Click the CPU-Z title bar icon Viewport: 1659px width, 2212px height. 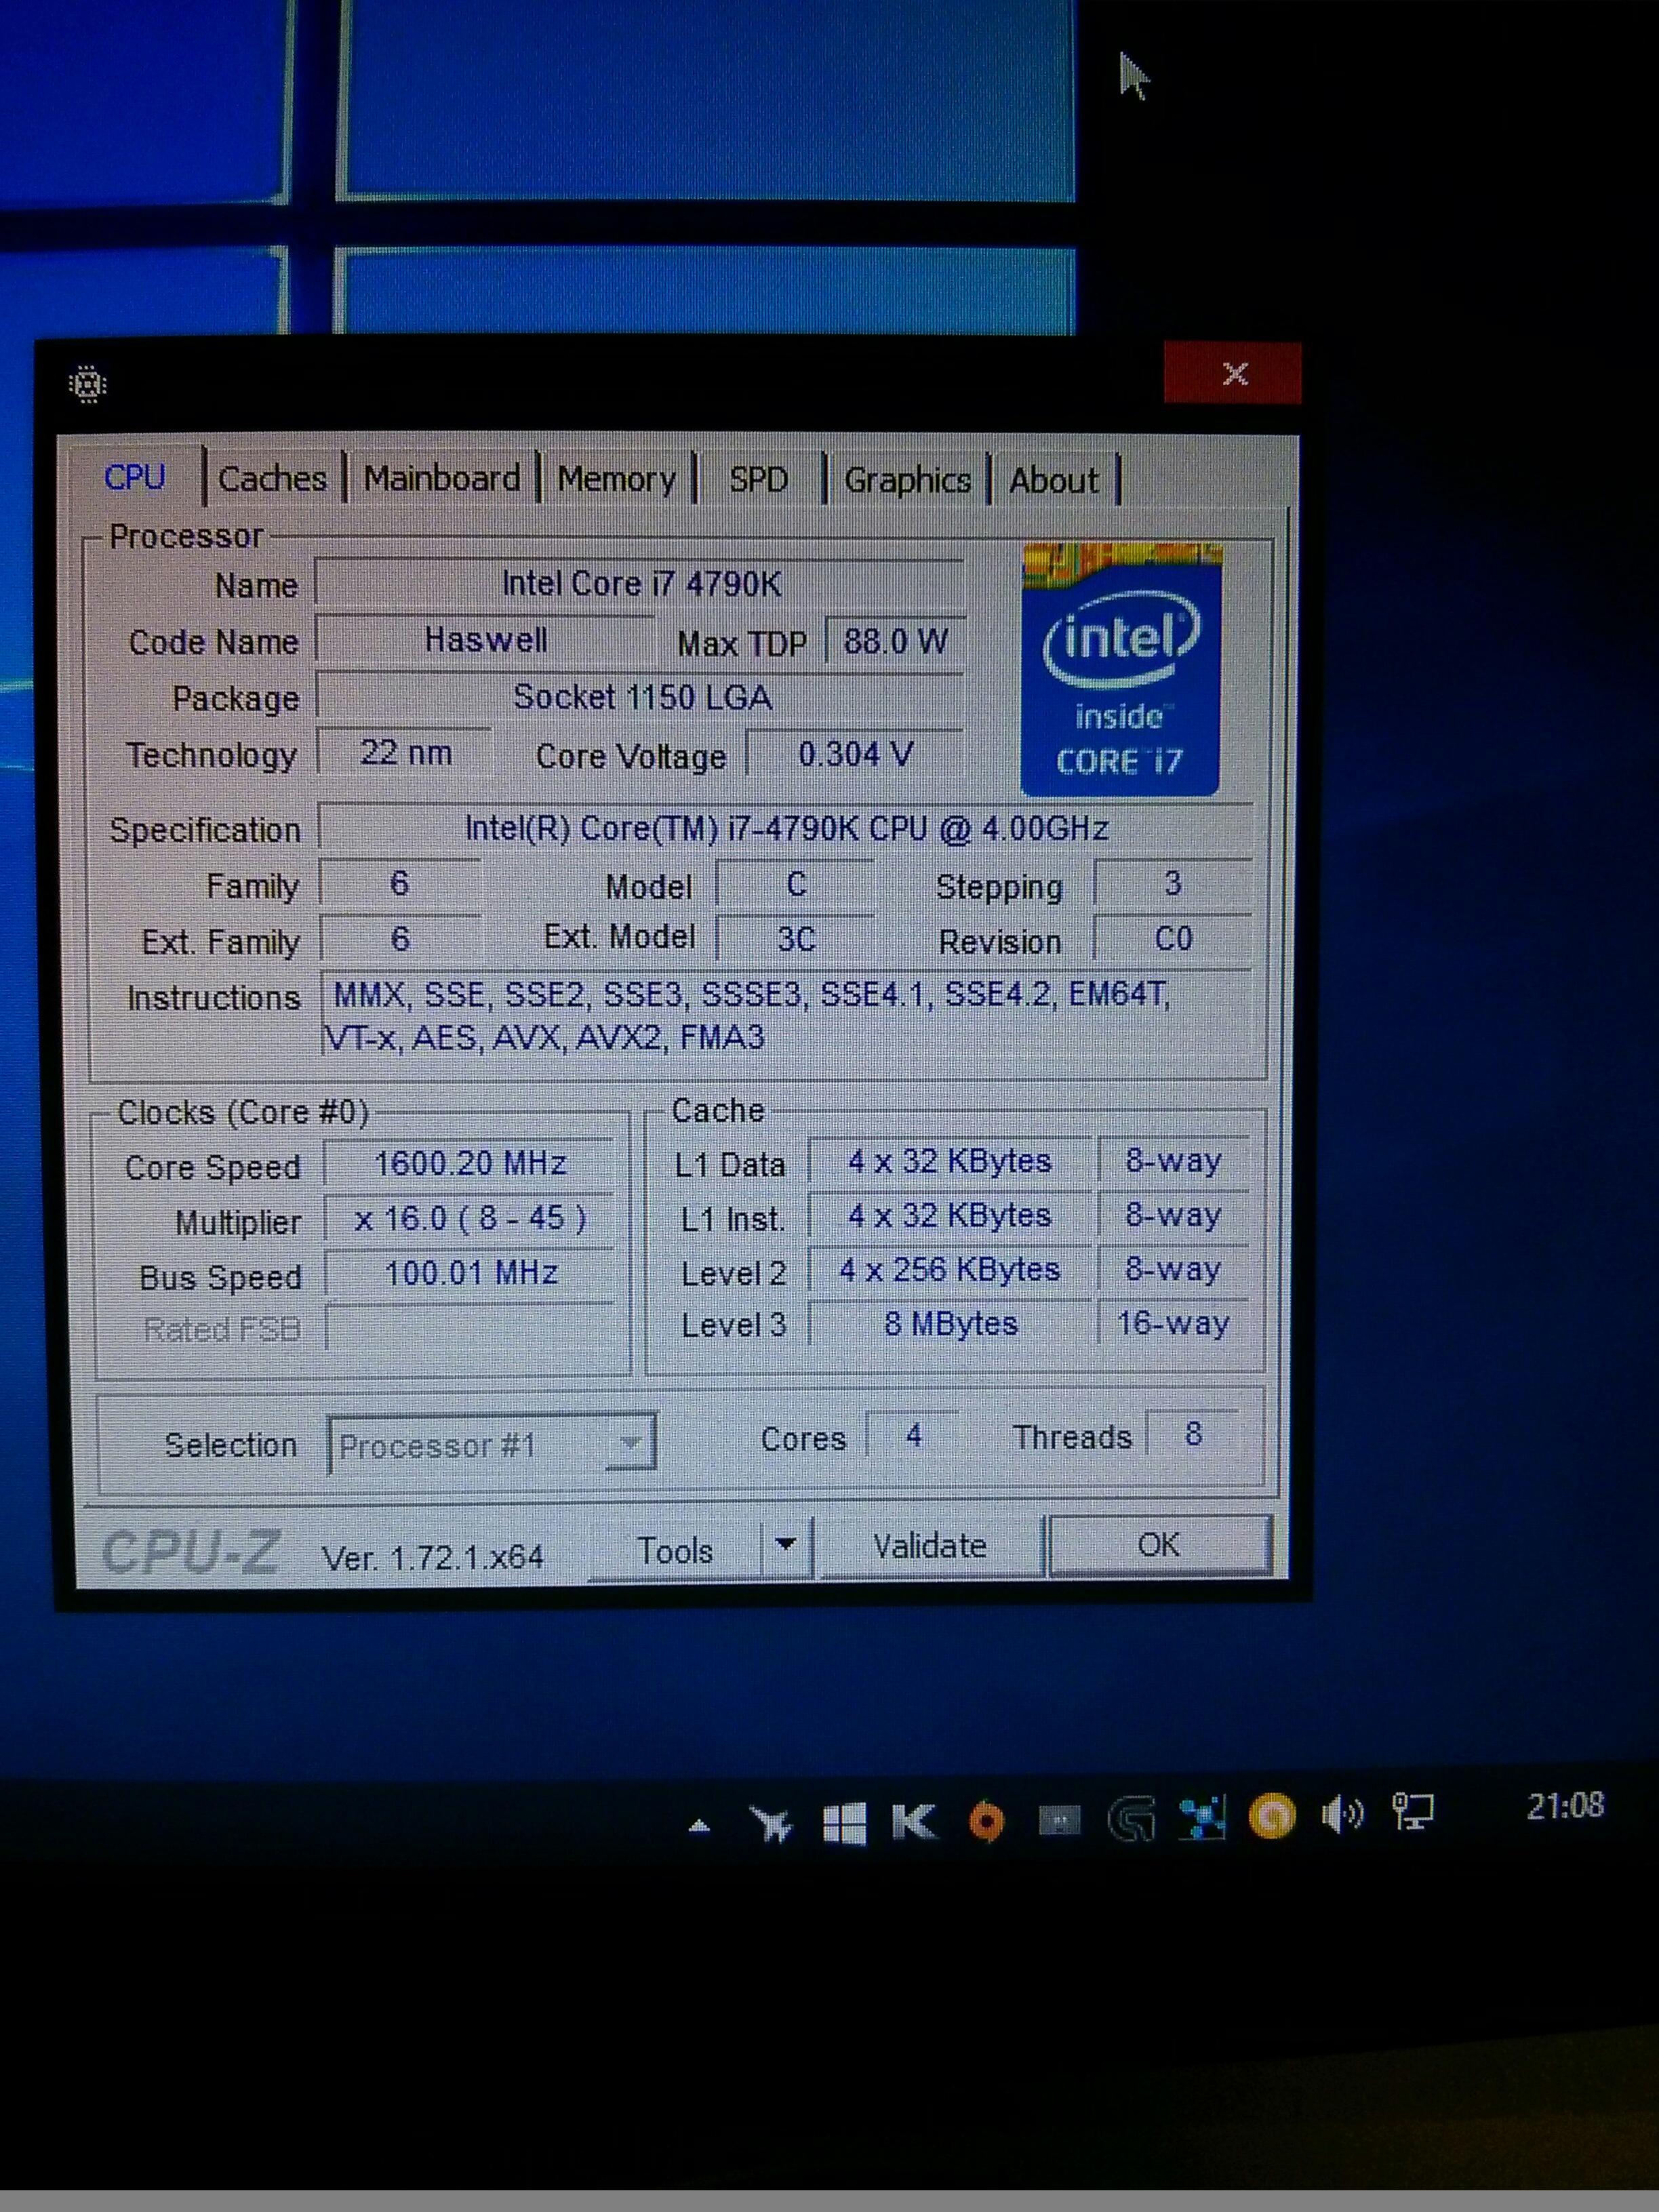88,384
